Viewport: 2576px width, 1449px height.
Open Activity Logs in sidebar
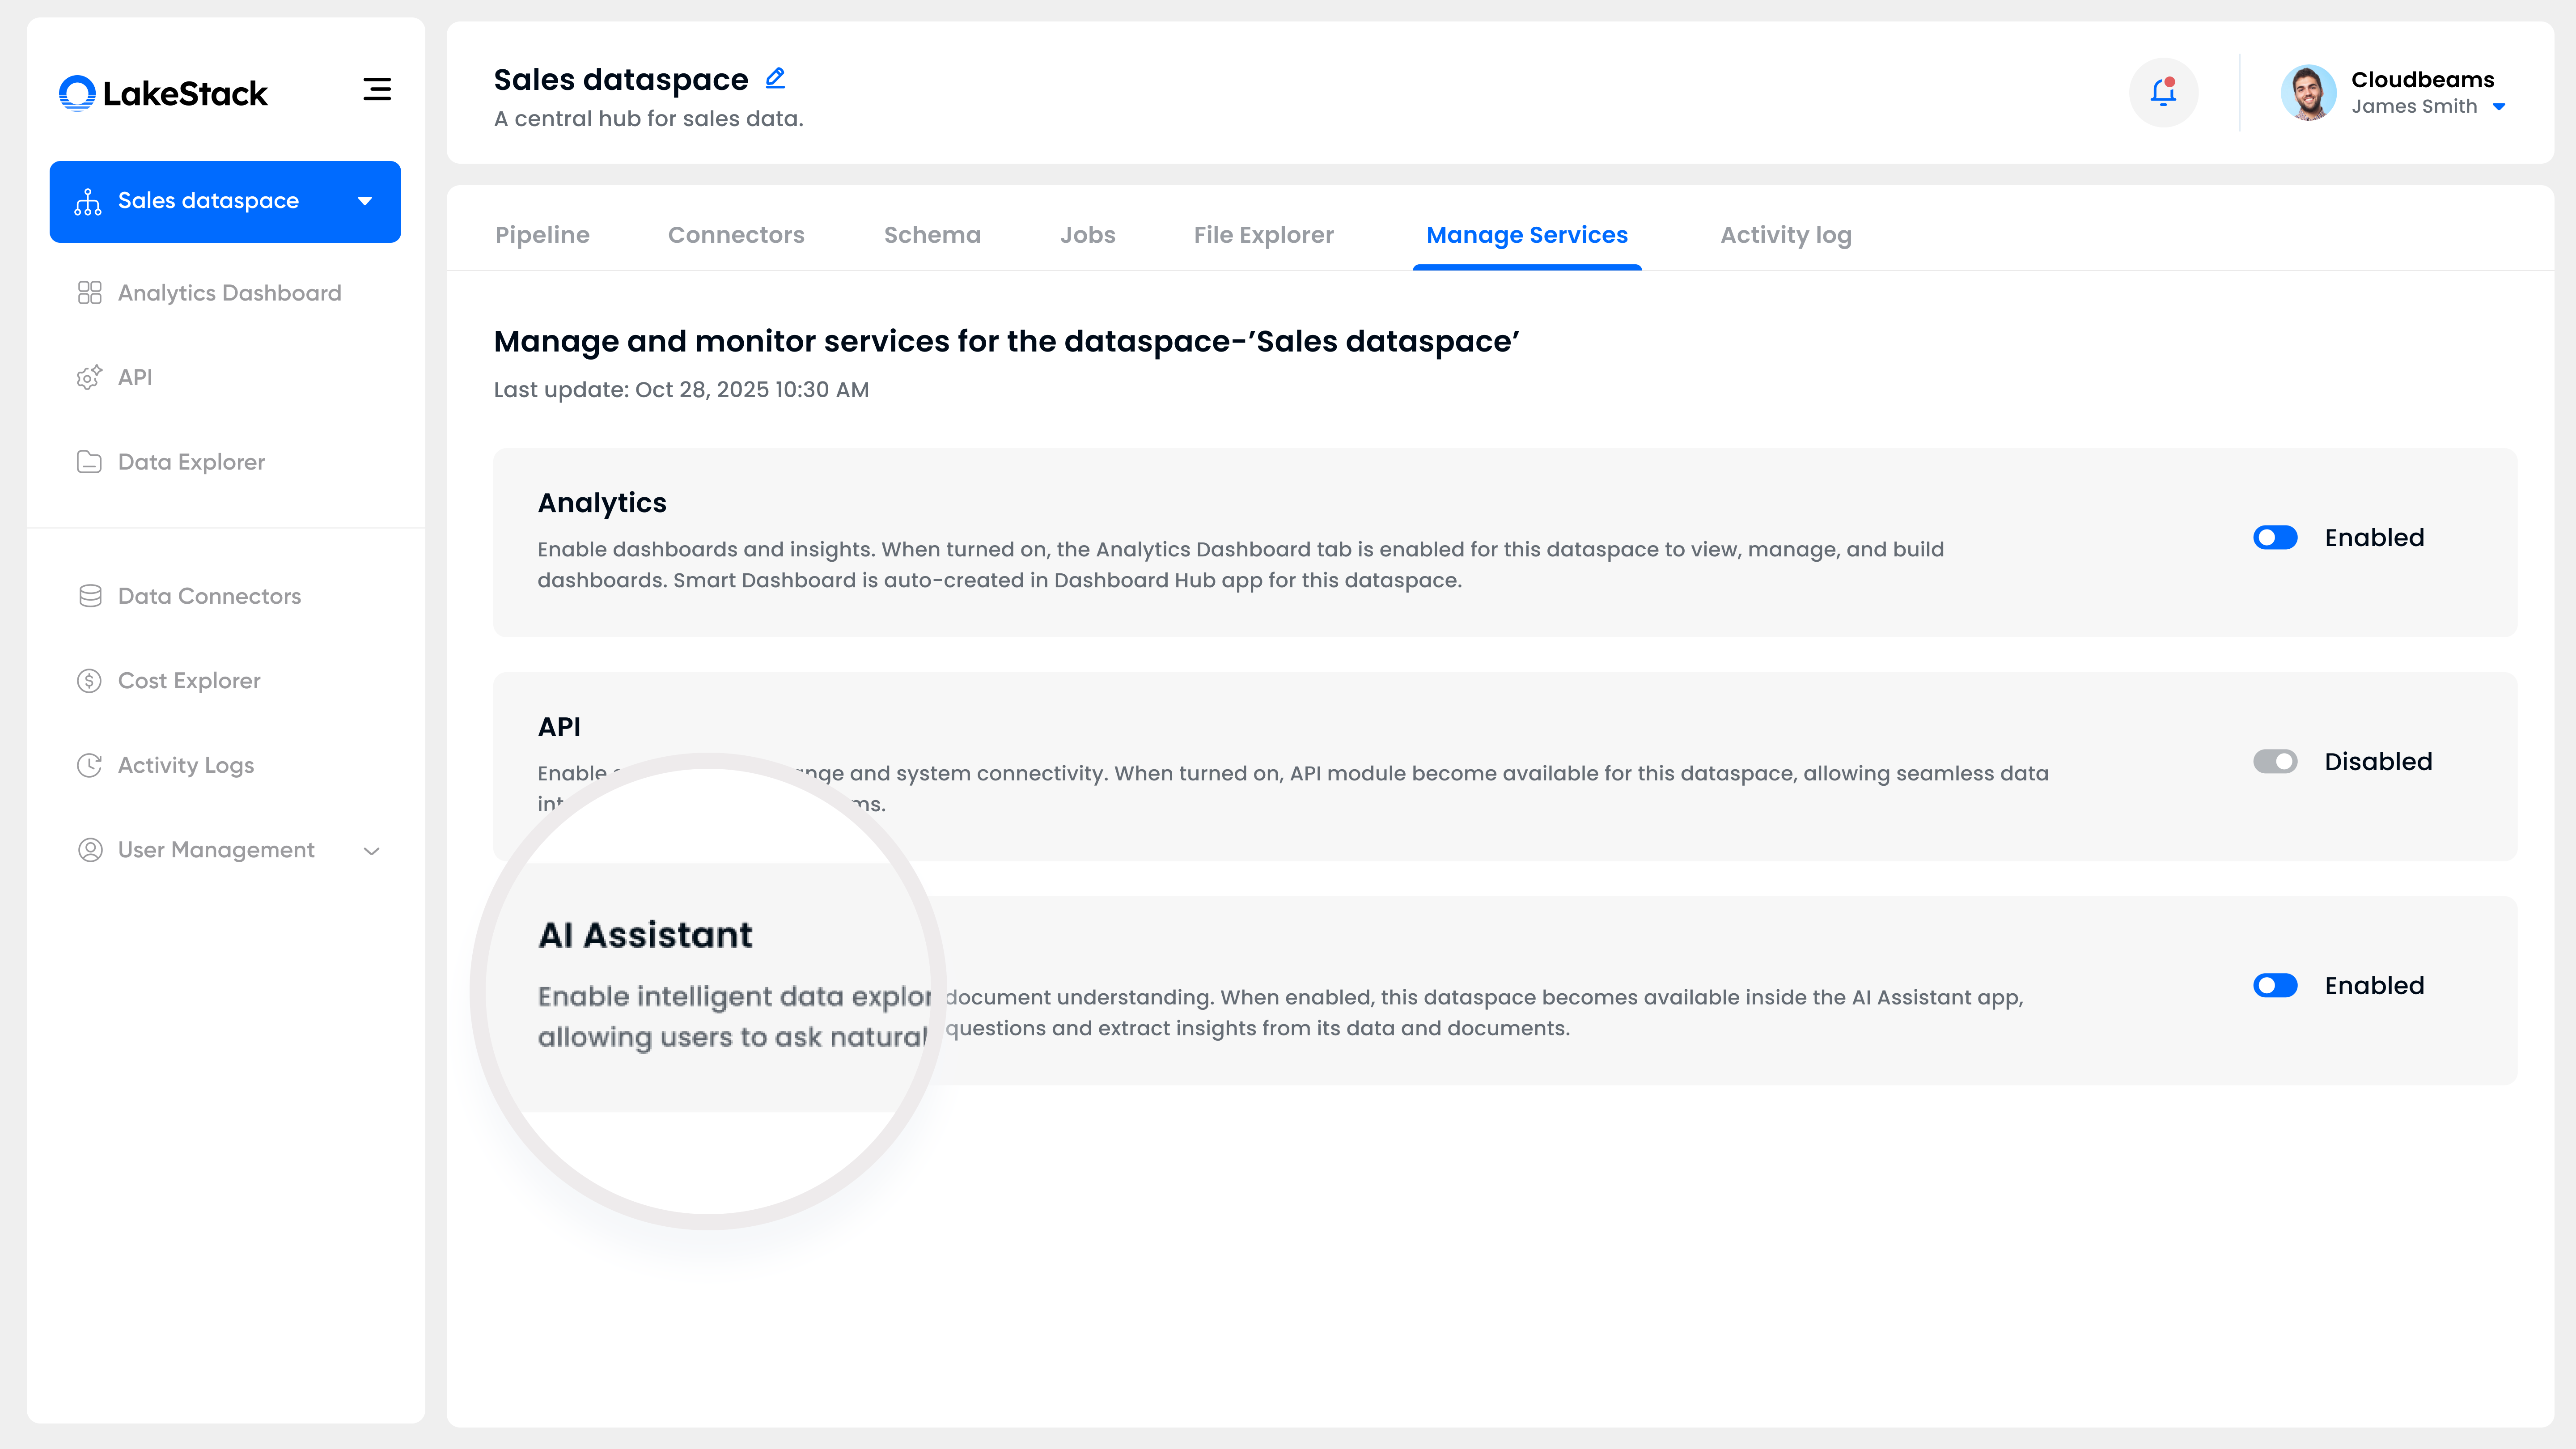pyautogui.click(x=186, y=765)
